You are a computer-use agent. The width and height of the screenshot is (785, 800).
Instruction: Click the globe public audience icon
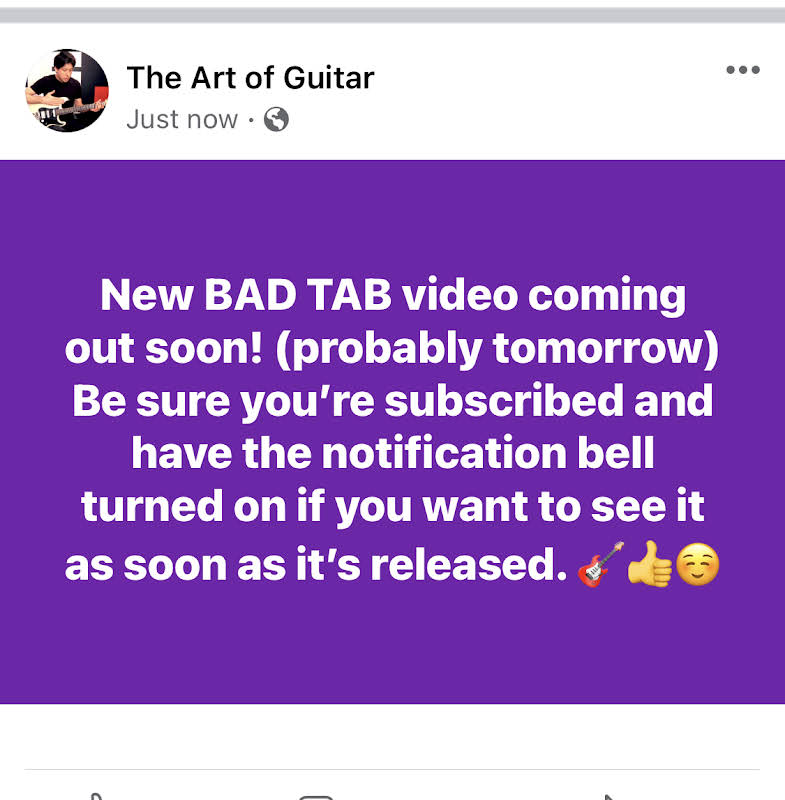(x=276, y=119)
